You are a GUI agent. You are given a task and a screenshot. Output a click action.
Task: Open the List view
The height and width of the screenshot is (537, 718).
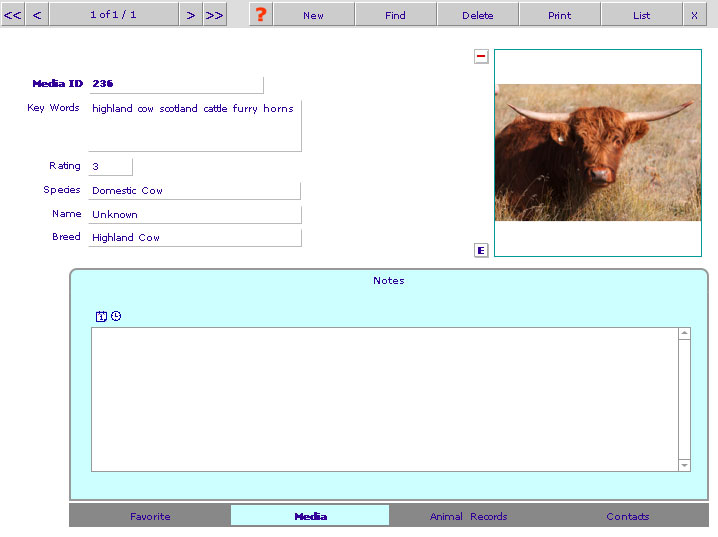[x=642, y=15]
